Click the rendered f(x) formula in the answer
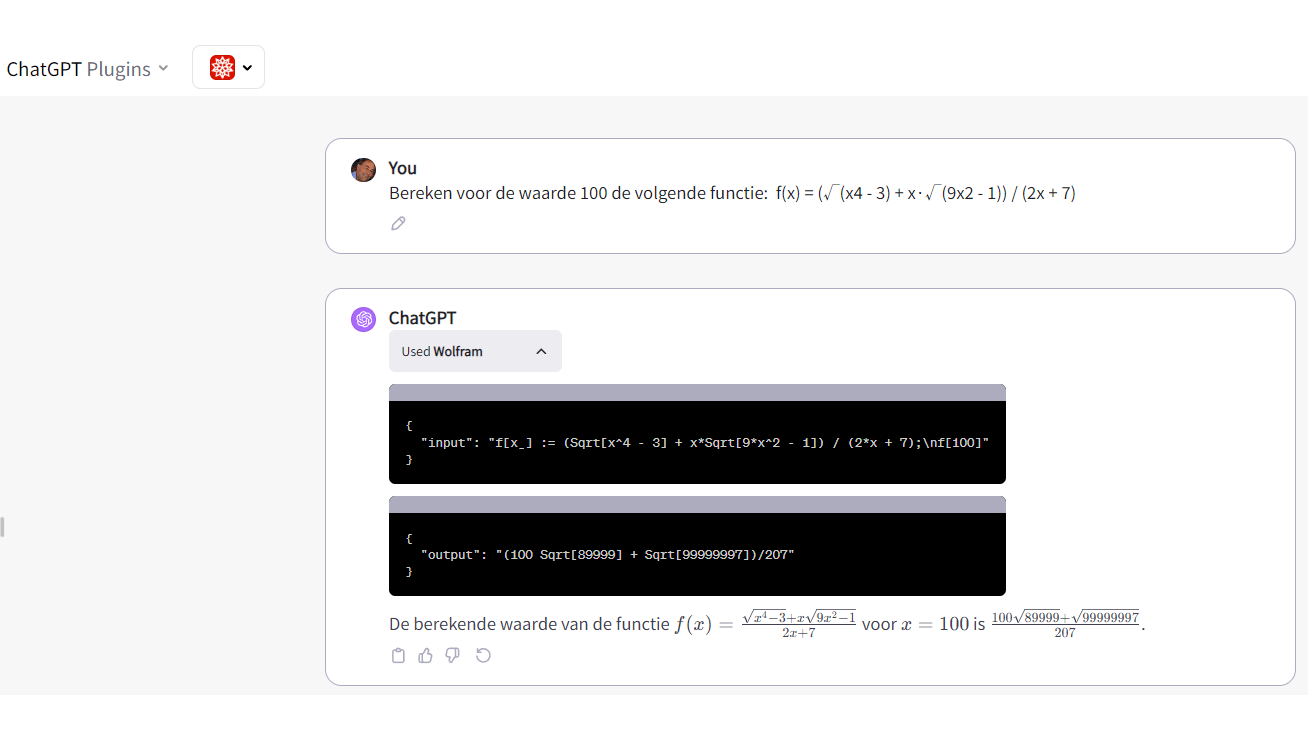The height and width of the screenshot is (736, 1308). pyautogui.click(x=765, y=624)
